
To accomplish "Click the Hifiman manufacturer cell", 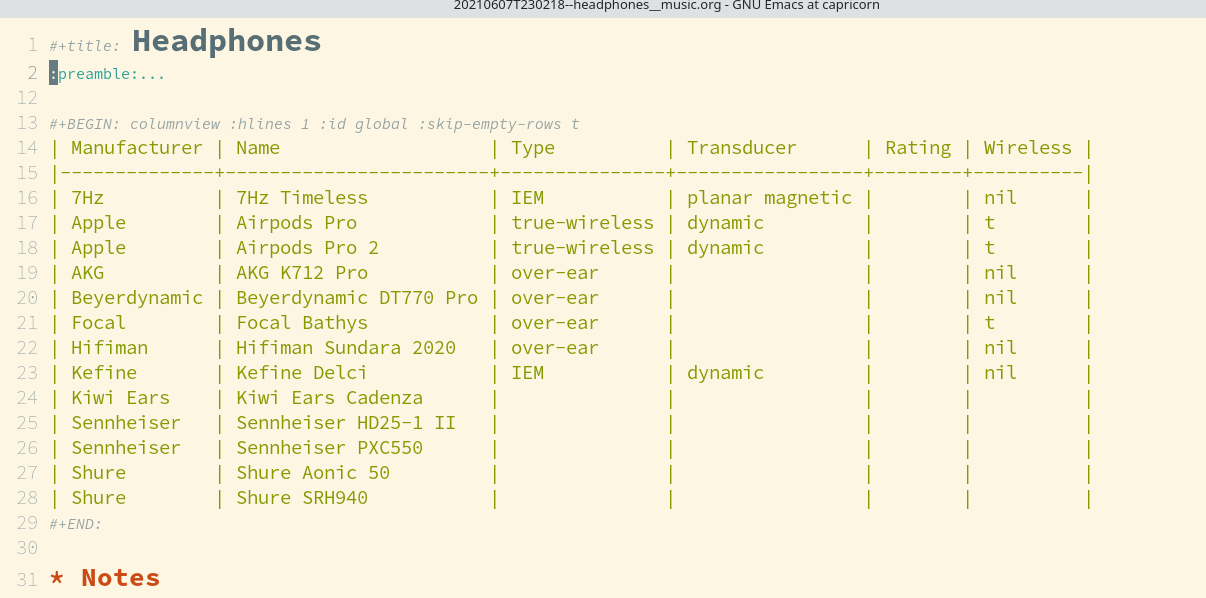I will pyautogui.click(x=109, y=348).
